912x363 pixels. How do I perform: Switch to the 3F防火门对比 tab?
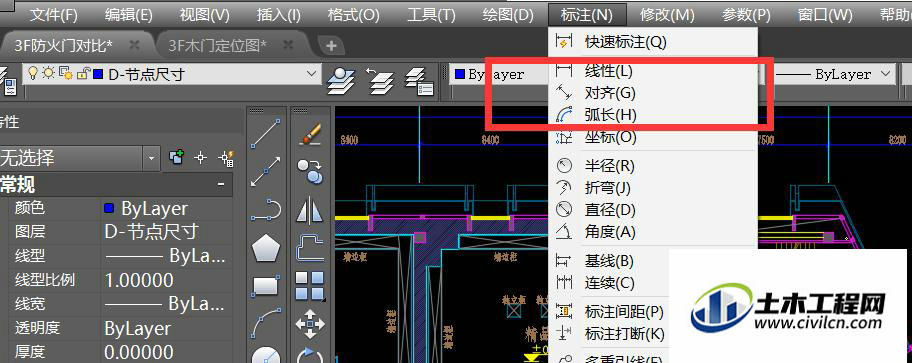pos(63,45)
